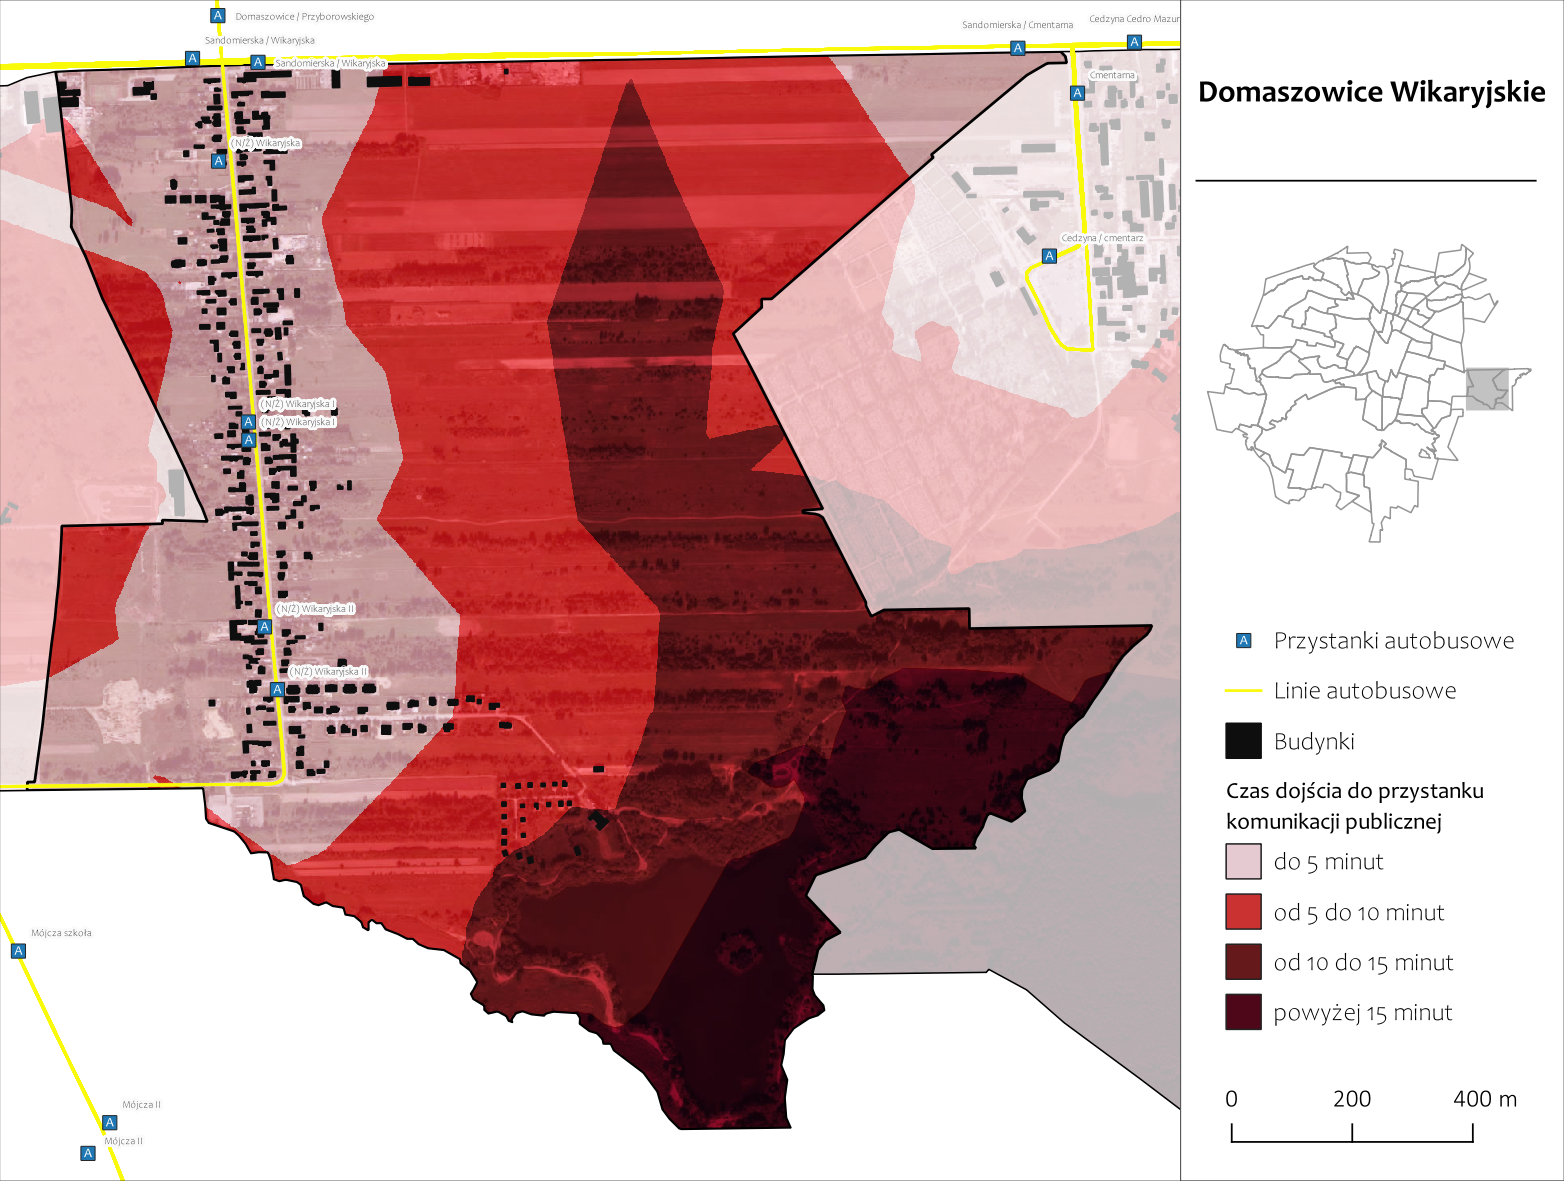Click the scale bar line
Screen dimensions: 1564x1181
pyautogui.click(x=1352, y=1133)
